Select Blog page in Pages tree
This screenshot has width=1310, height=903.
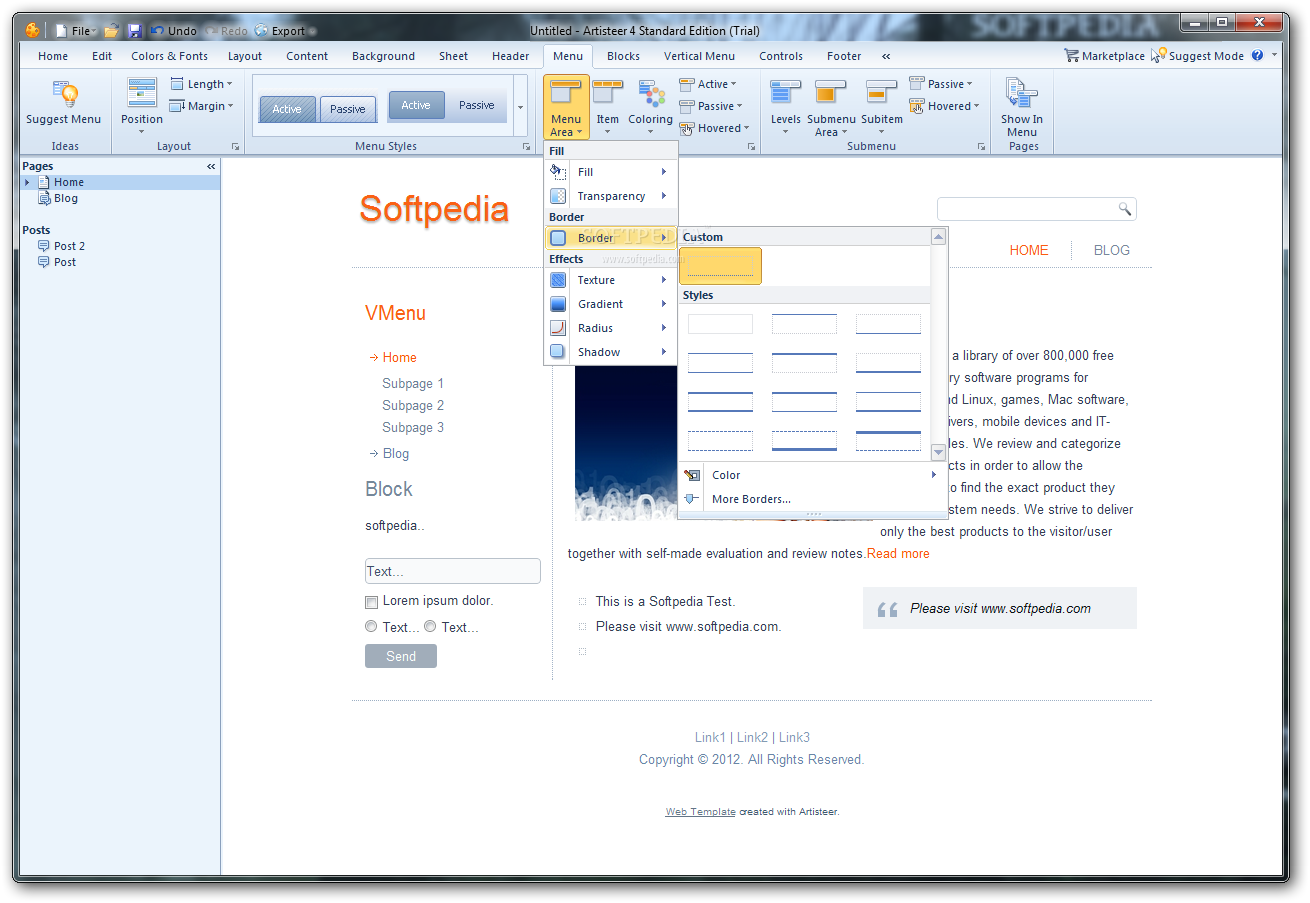[x=66, y=198]
